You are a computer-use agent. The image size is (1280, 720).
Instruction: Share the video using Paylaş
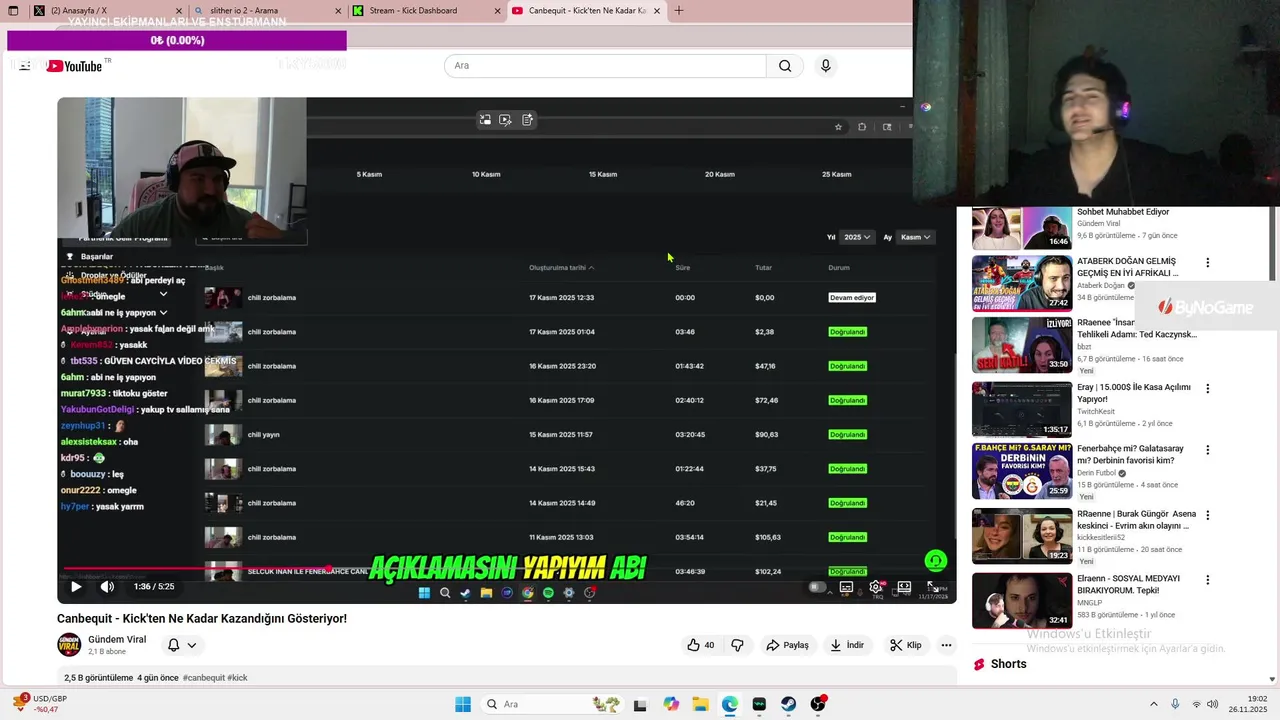point(787,645)
